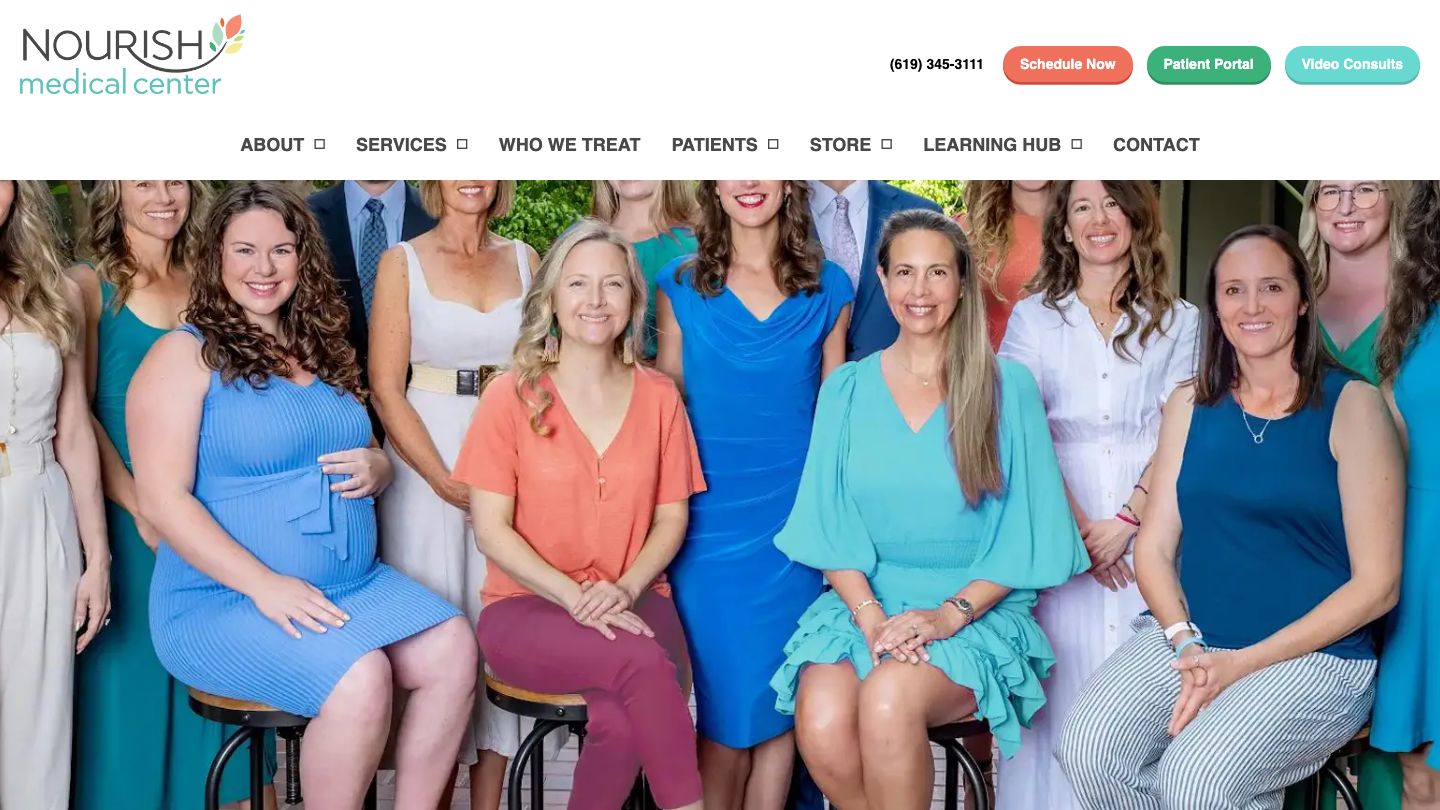Expand the Services submenu indicator

point(462,144)
